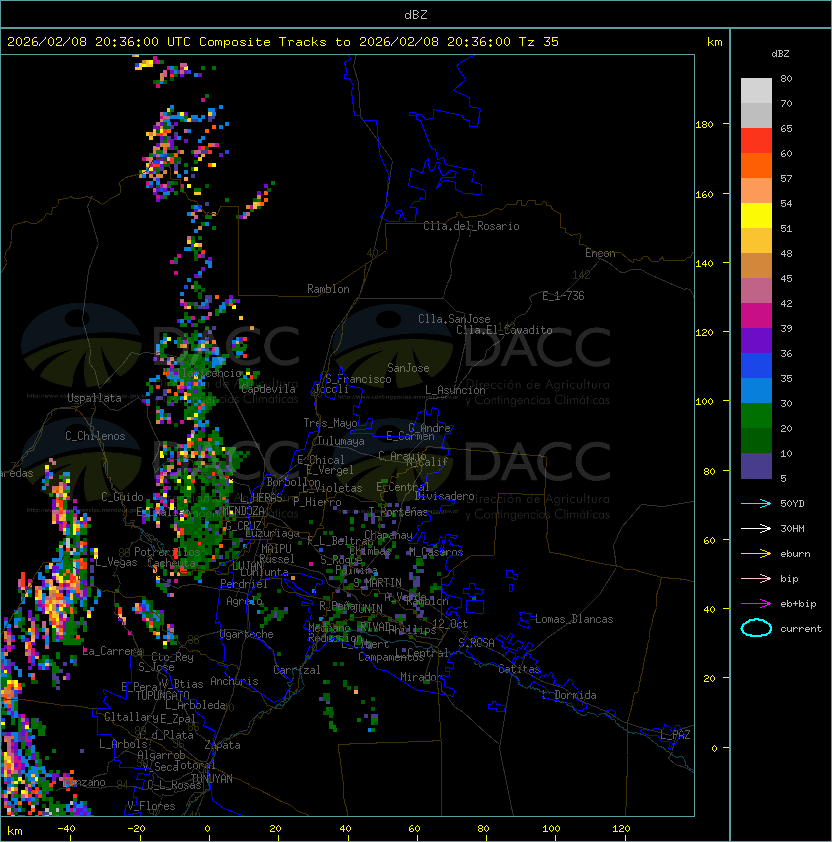Click the dBZ heading above the color scale
The width and height of the screenshot is (832, 842).
click(x=780, y=54)
